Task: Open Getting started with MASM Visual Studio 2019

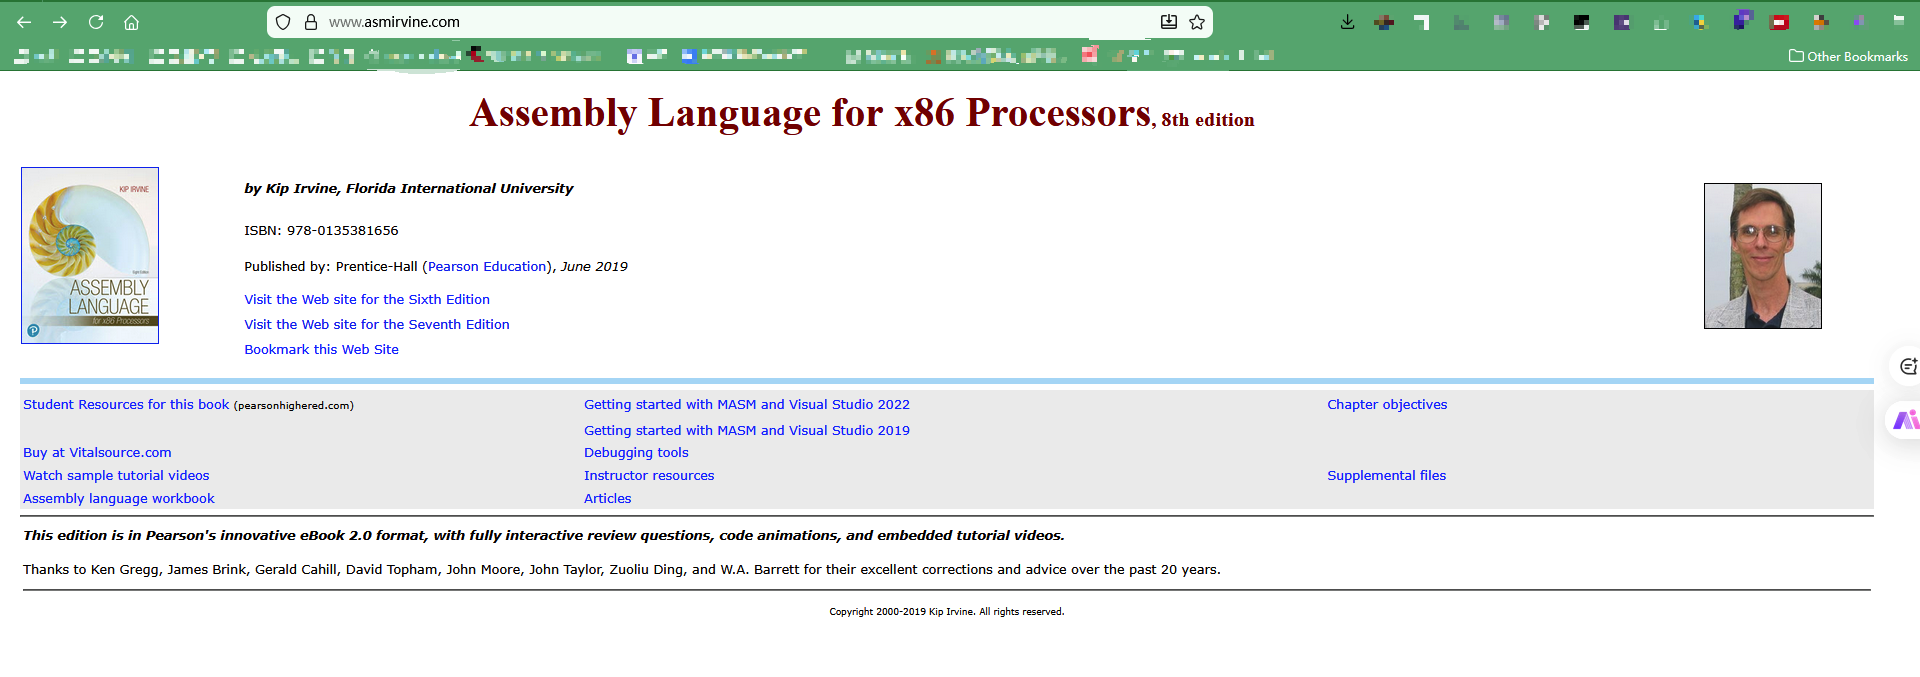Action: tap(747, 430)
